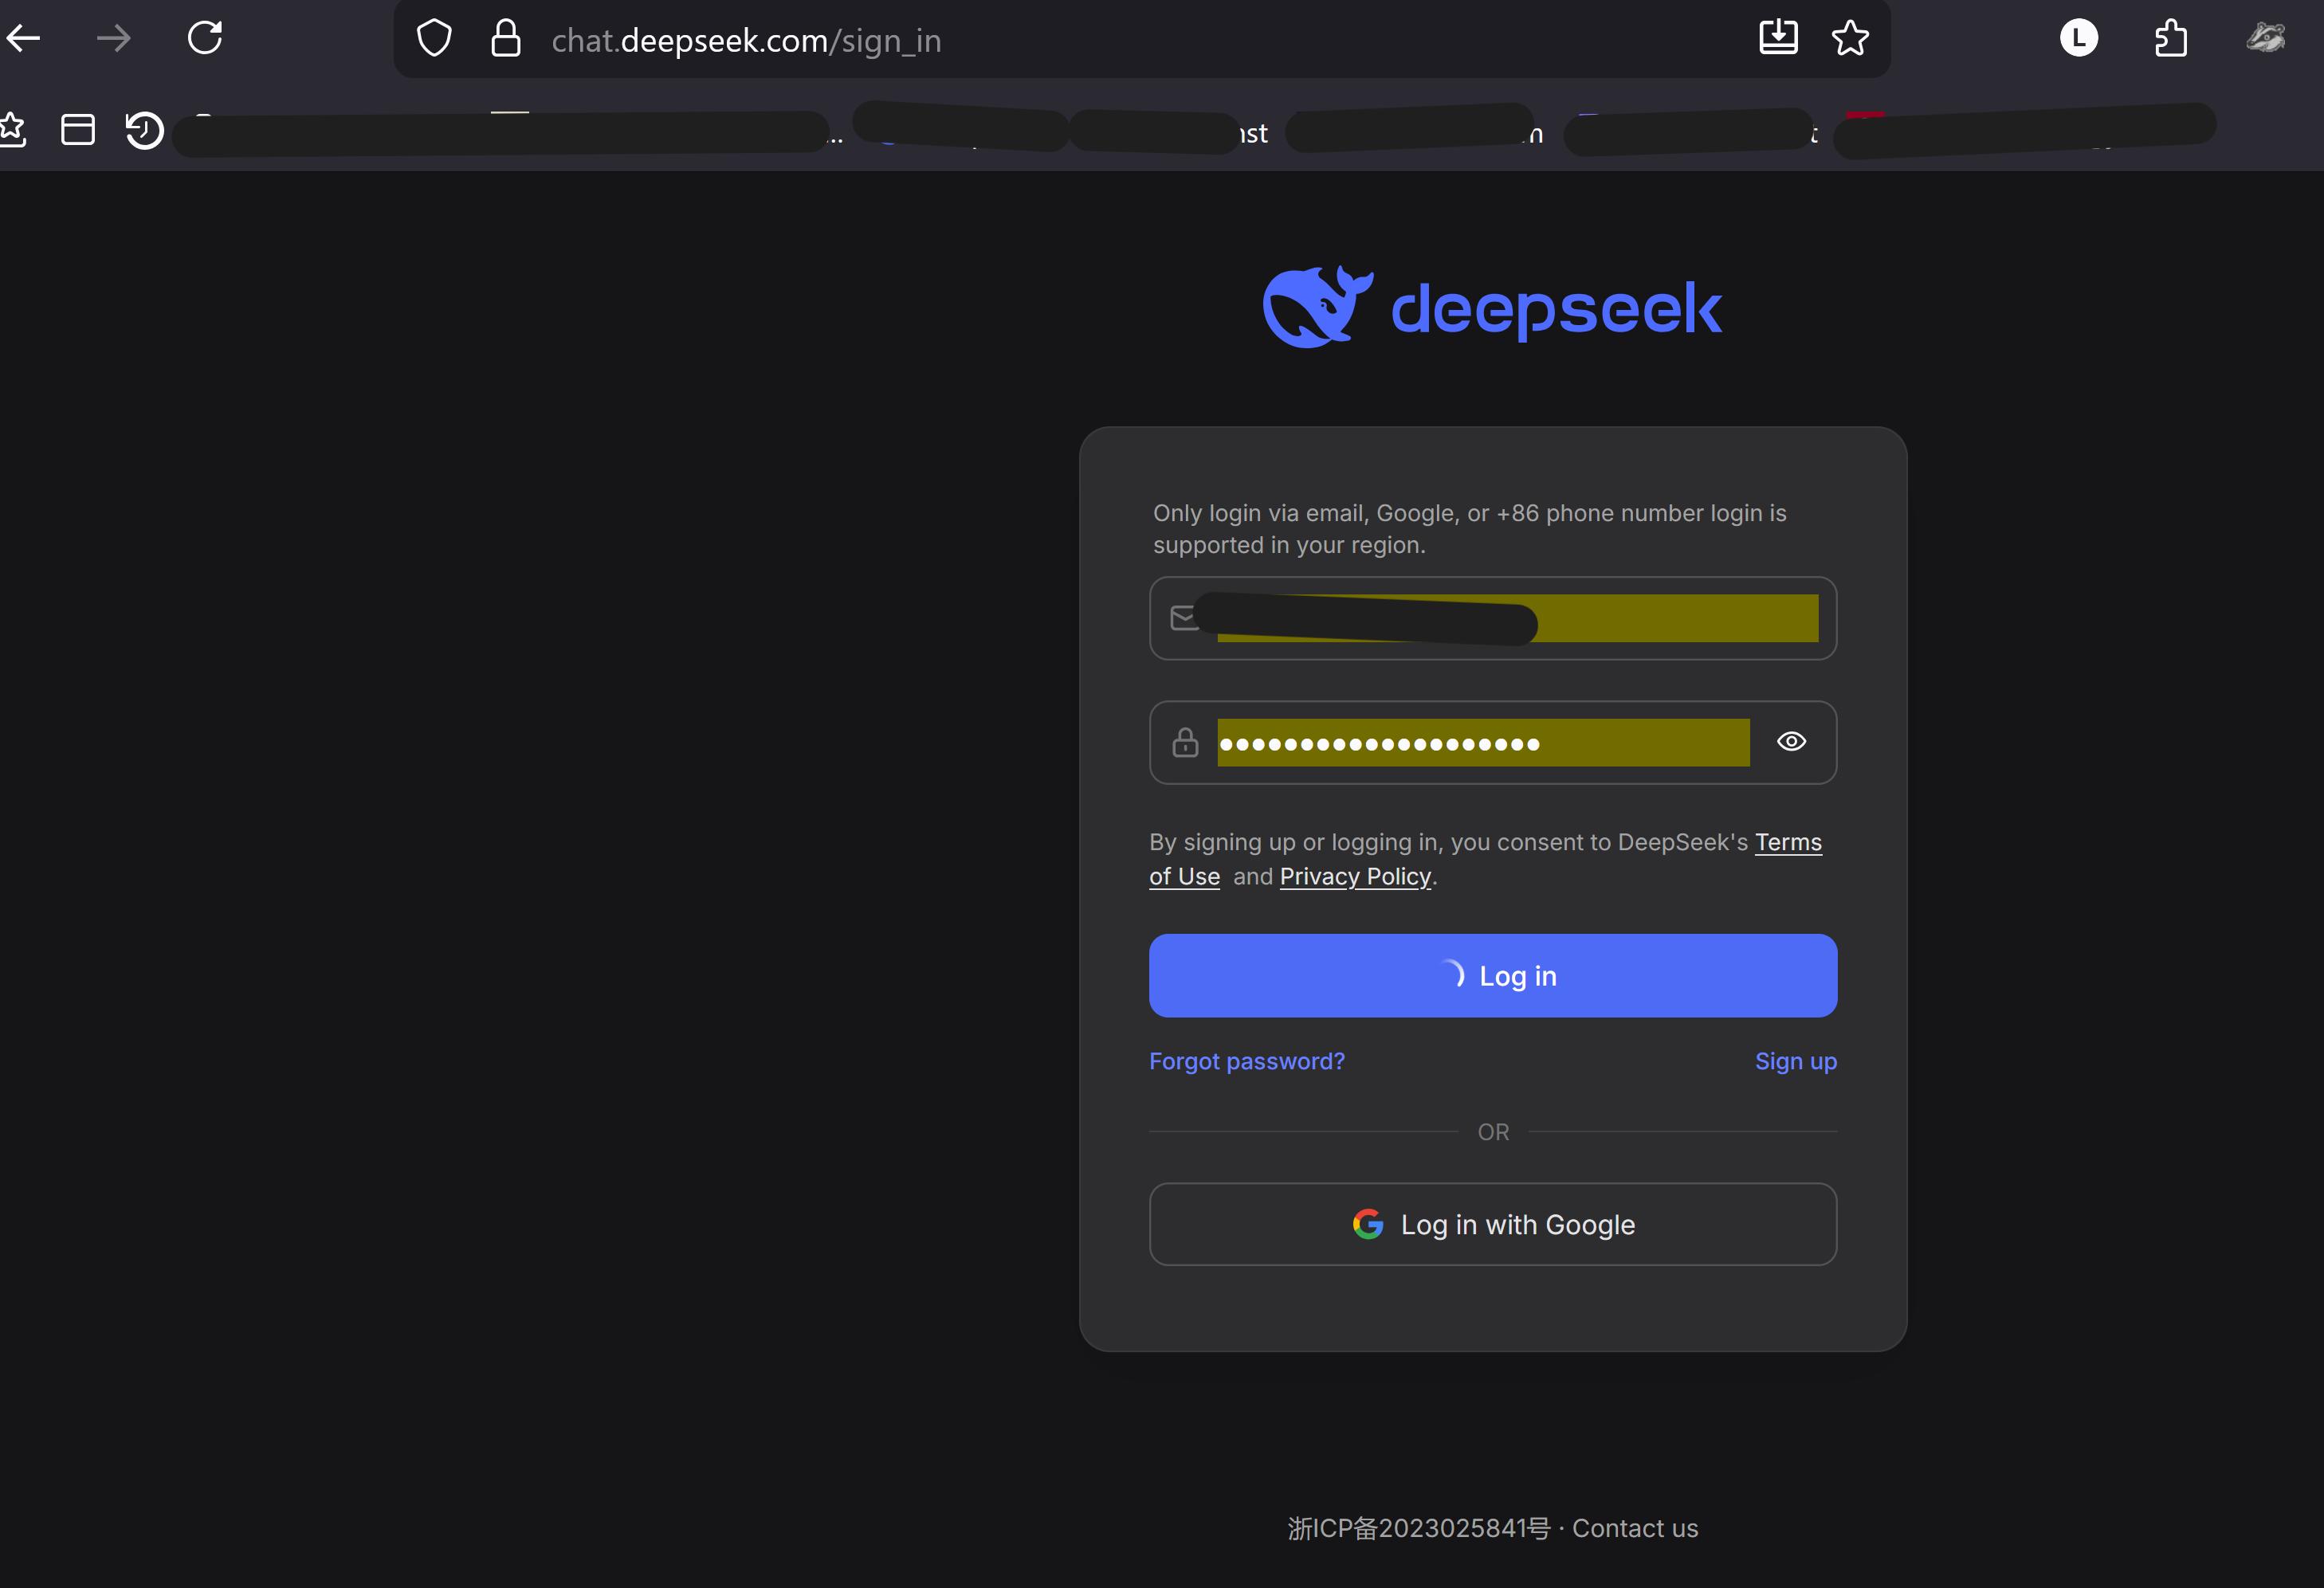Click the animal extension icon at top right

pos(2265,39)
